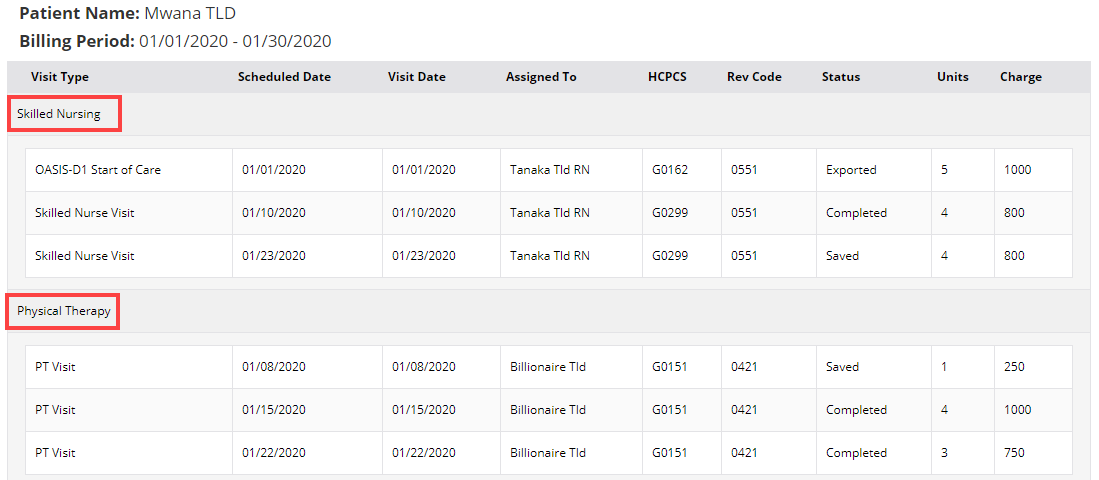1099x480 pixels.
Task: Click the Rev Code column header
Action: pyautogui.click(x=754, y=77)
